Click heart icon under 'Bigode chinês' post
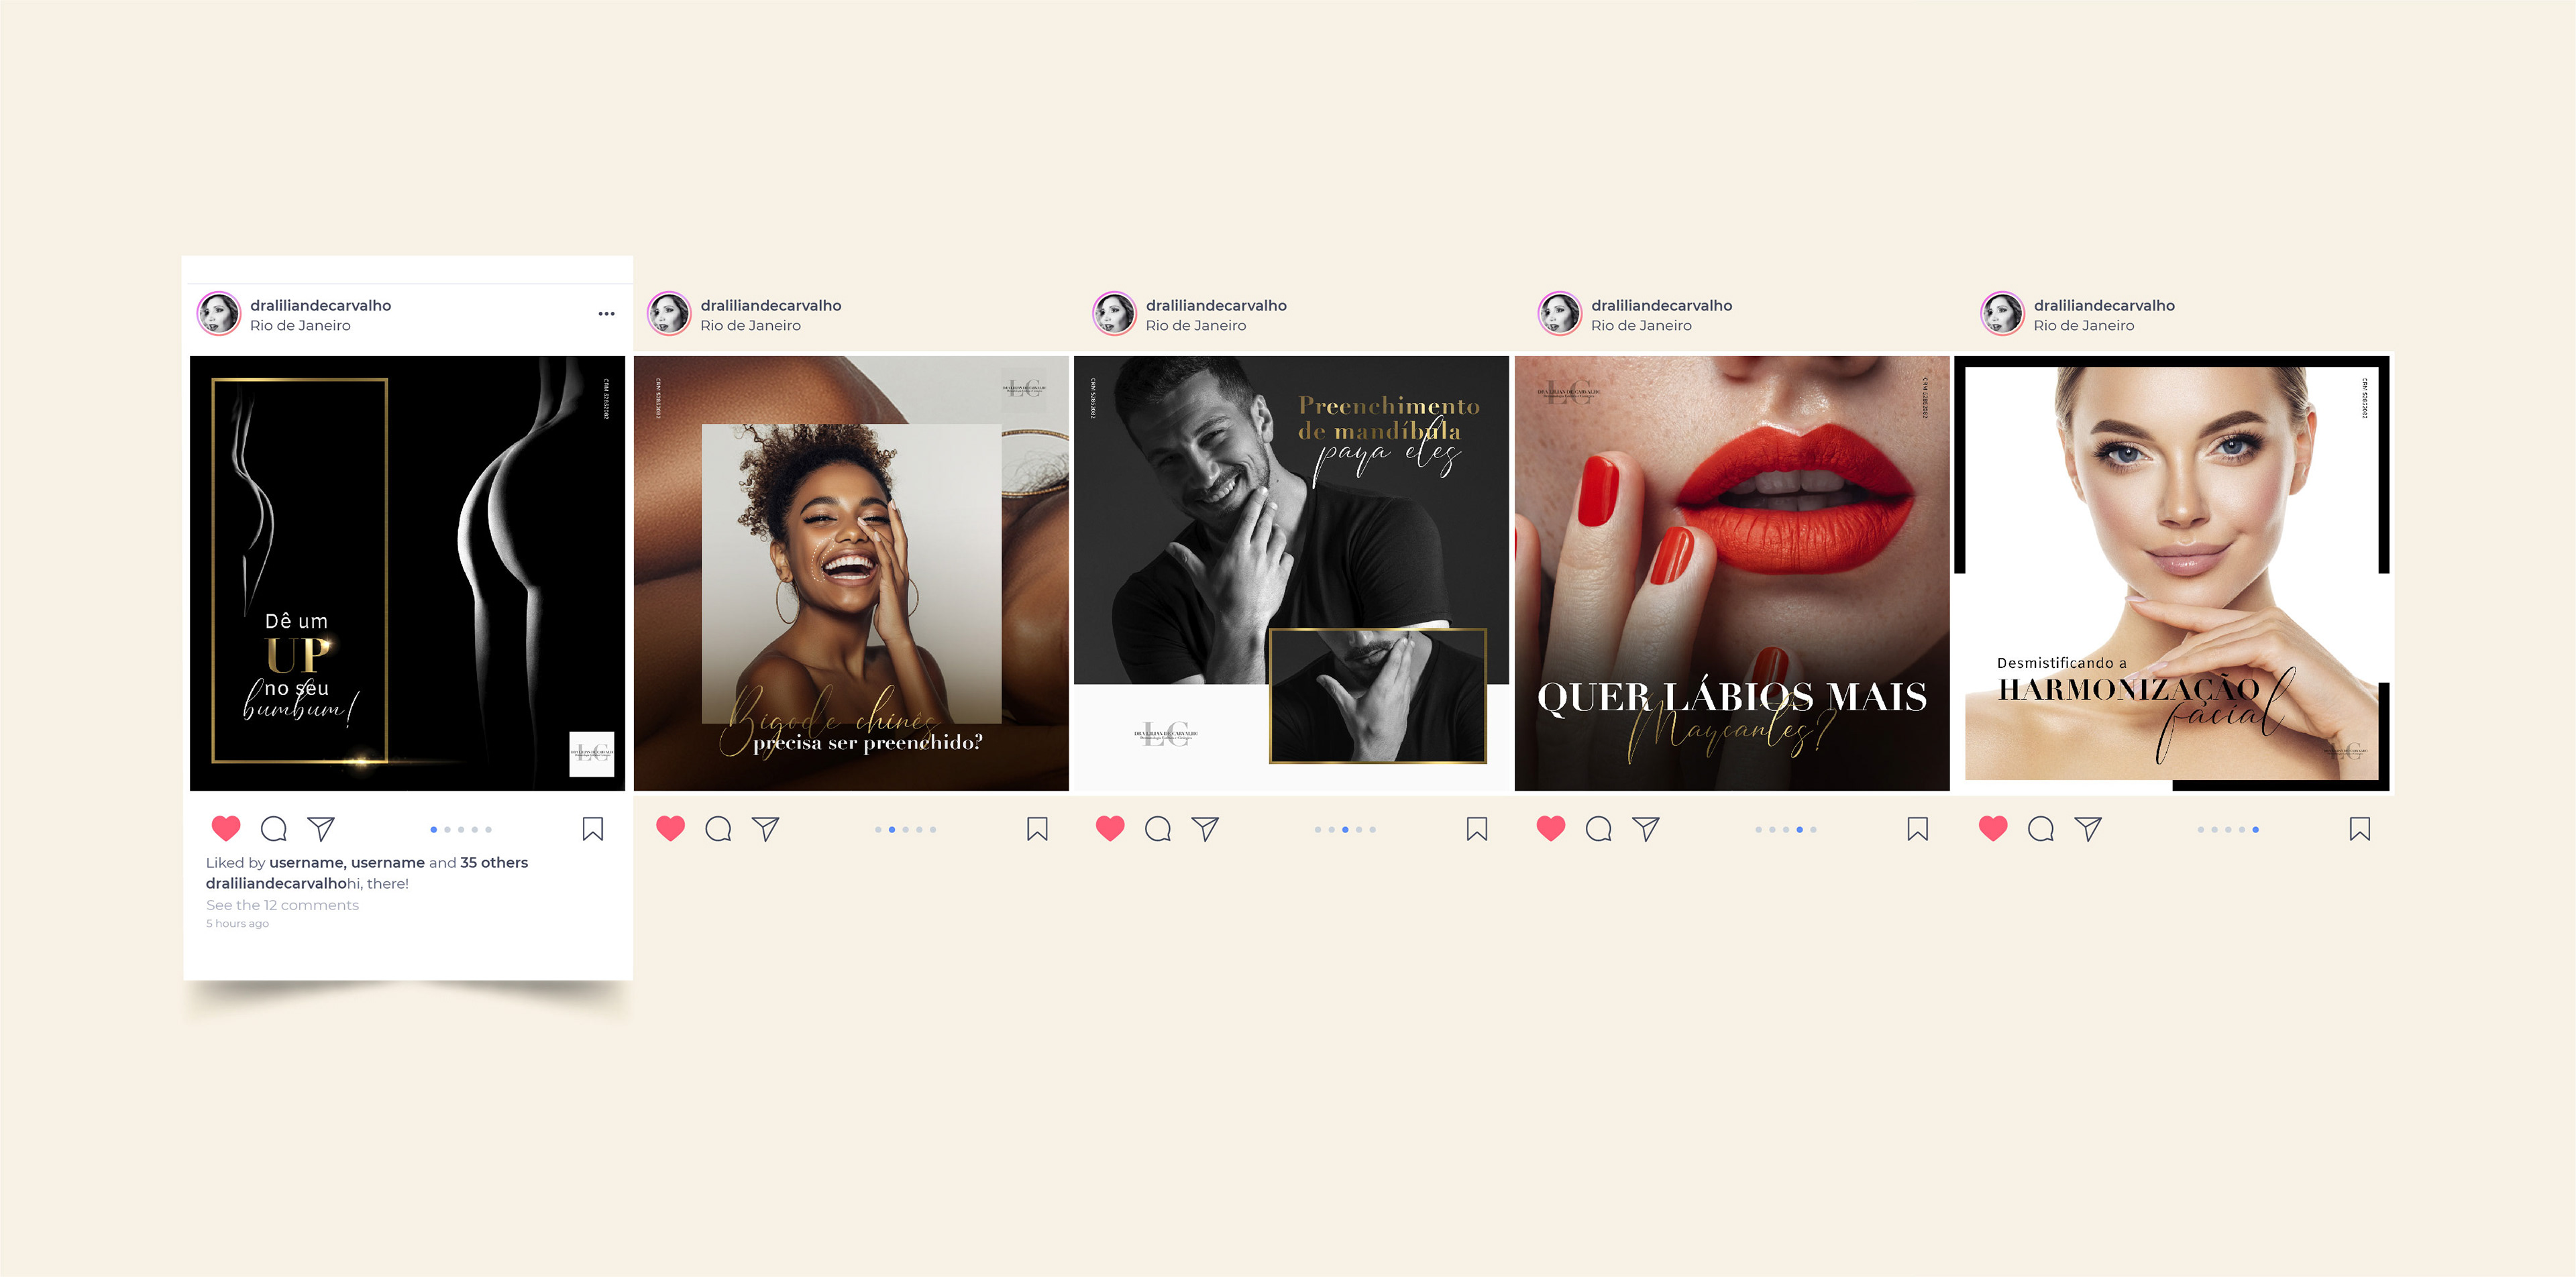The image size is (2576, 1277). 670,828
